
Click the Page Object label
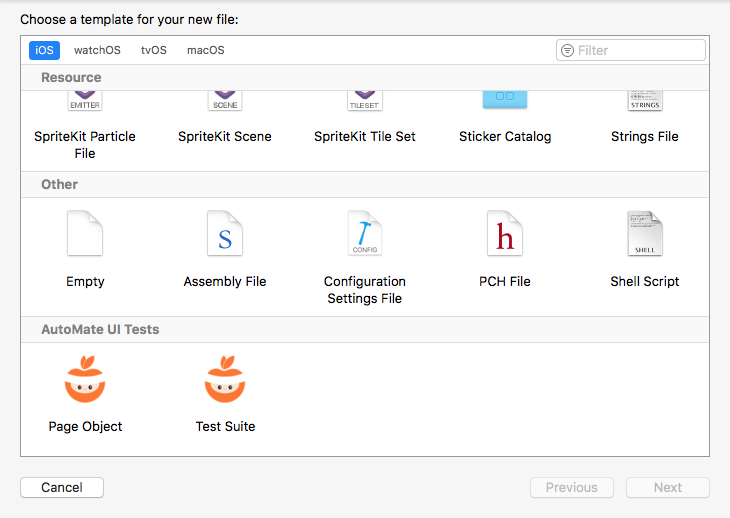[85, 427]
